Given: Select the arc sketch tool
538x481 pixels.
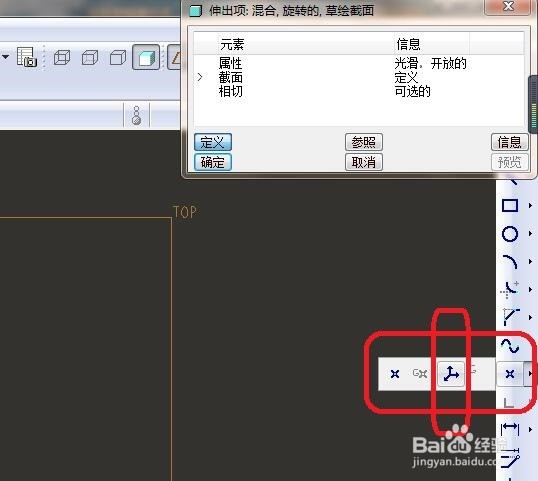Looking at the screenshot, I should click(510, 262).
